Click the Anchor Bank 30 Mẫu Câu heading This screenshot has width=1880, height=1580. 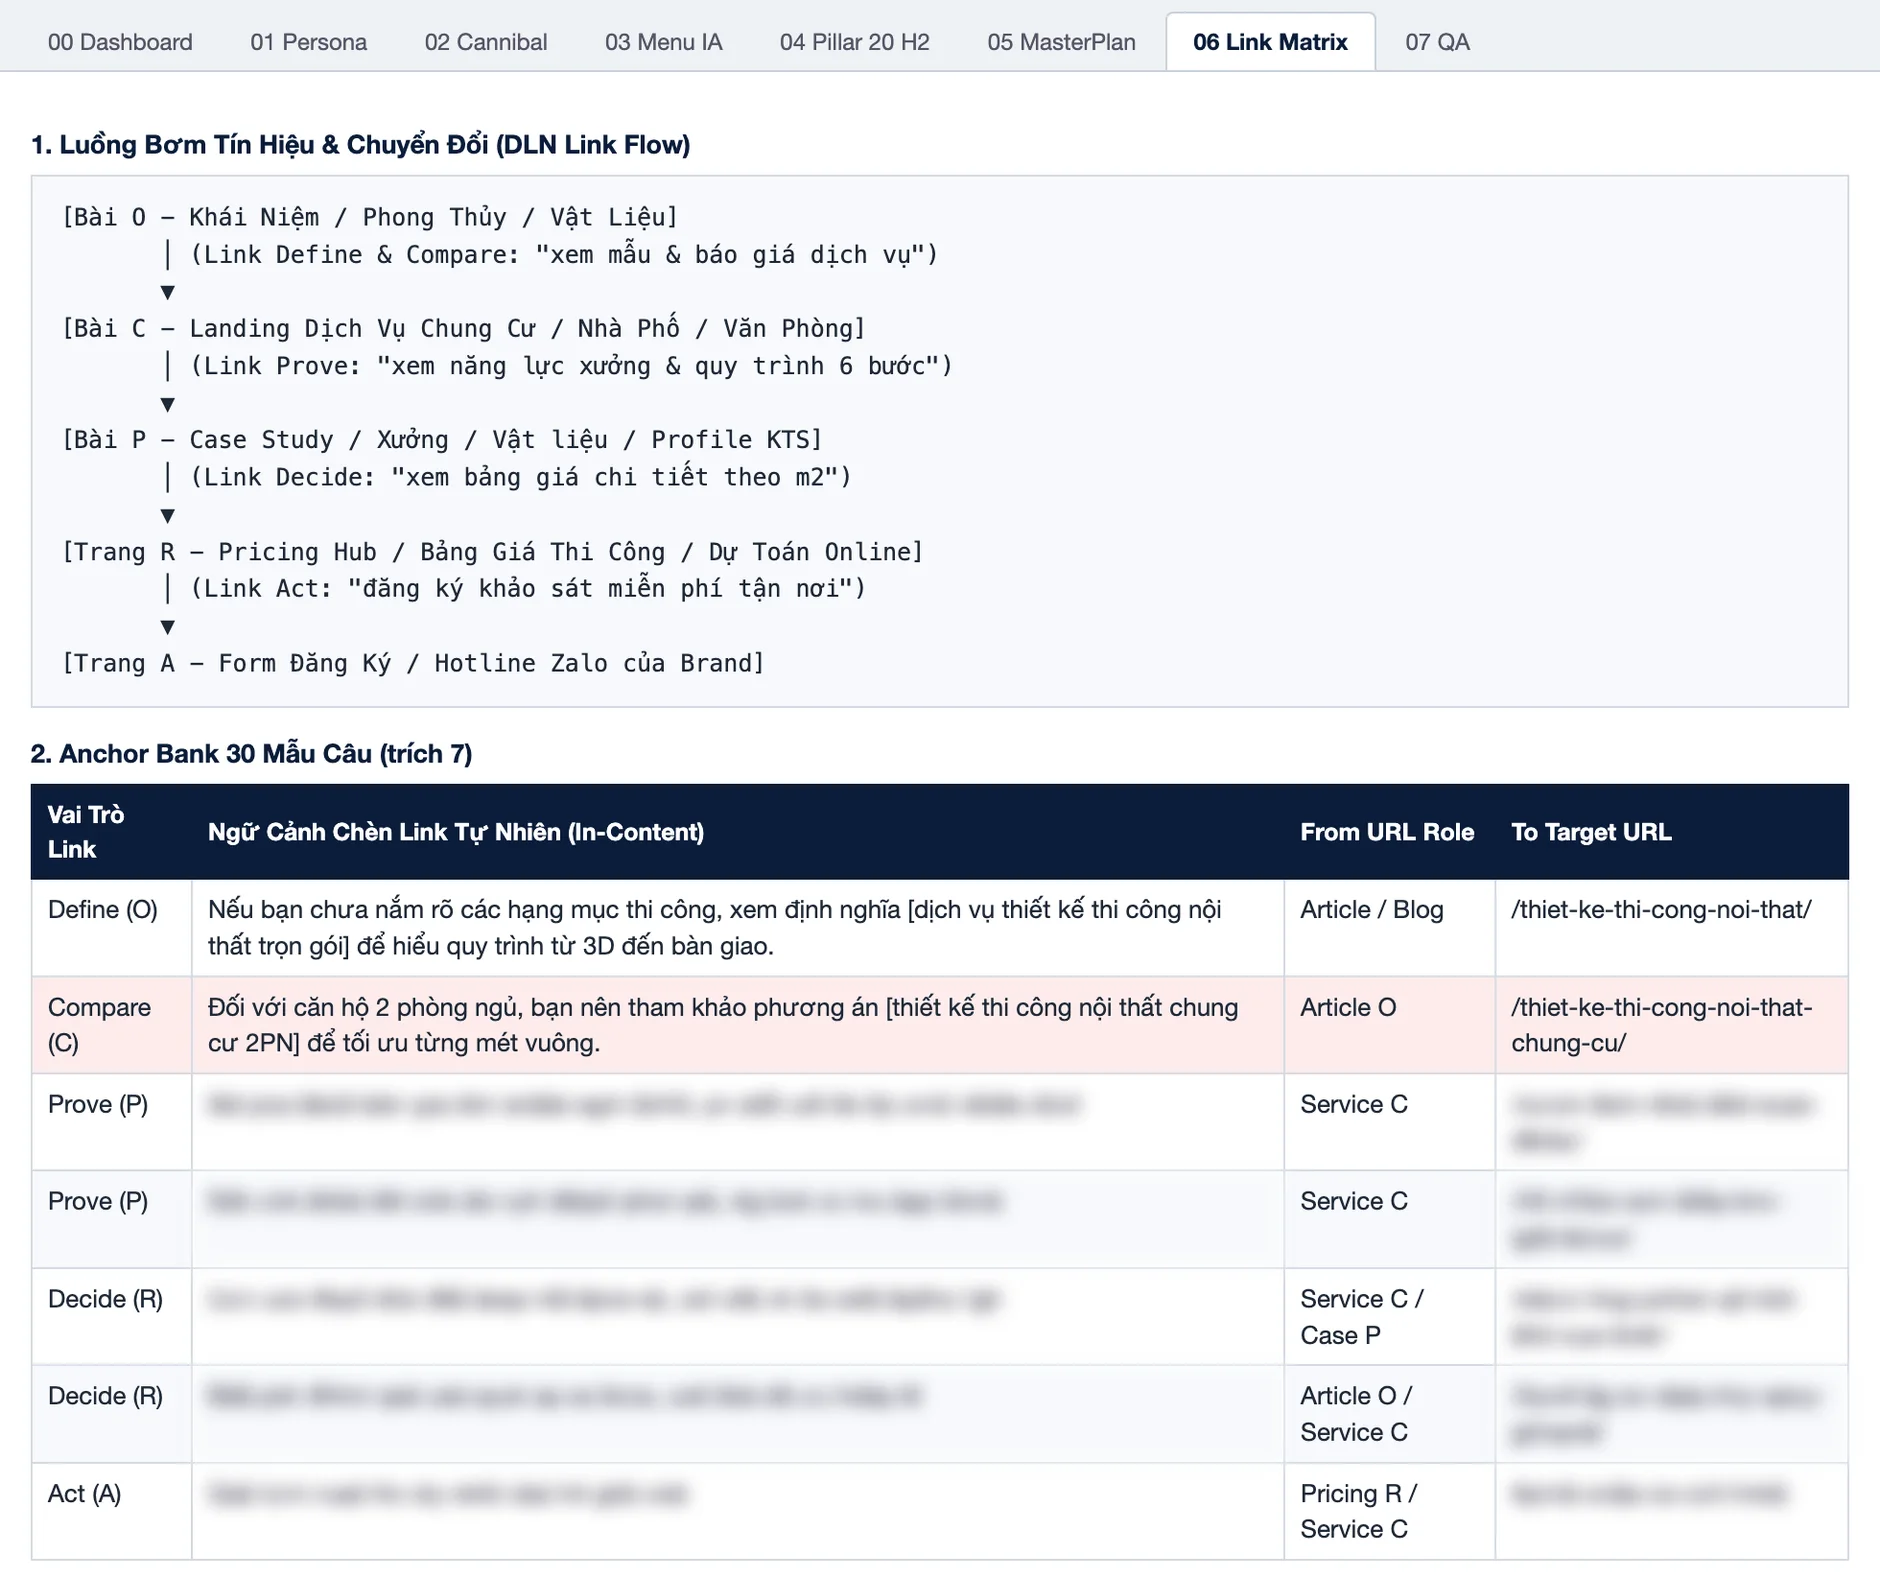[251, 754]
